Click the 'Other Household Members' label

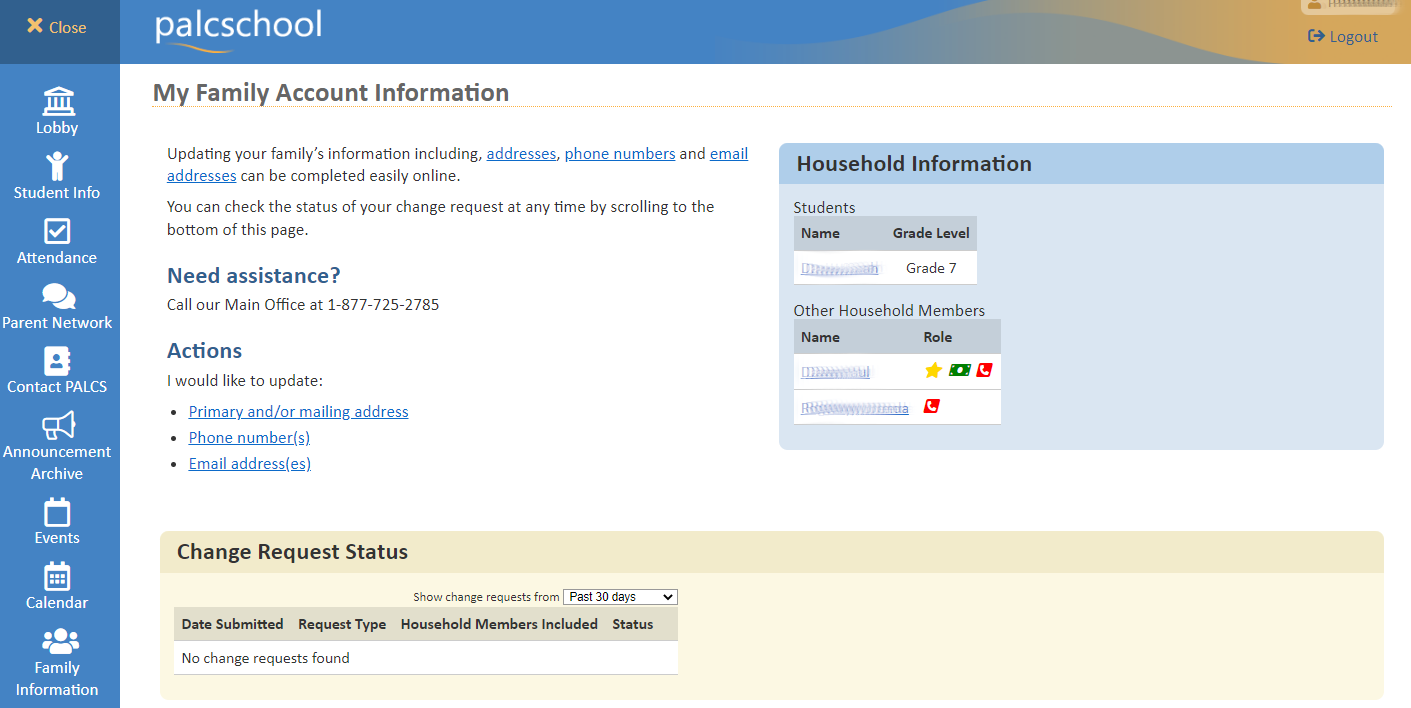point(889,311)
